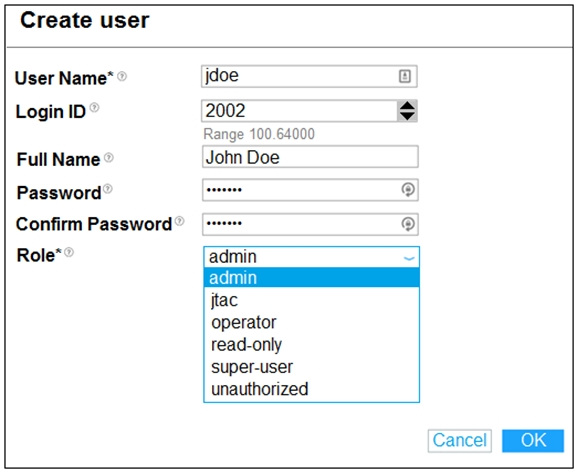Click the help icon beside Login ID
Viewport: 577px width, 472px height.
pos(95,107)
